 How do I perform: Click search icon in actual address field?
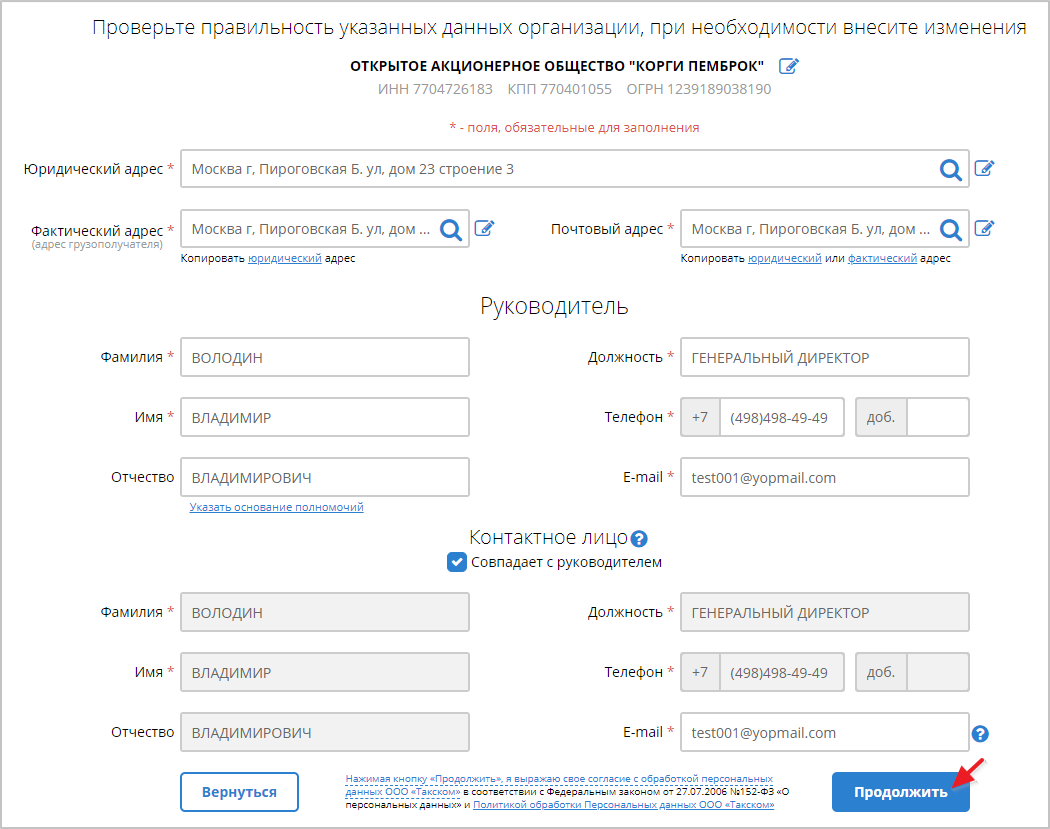click(x=451, y=230)
